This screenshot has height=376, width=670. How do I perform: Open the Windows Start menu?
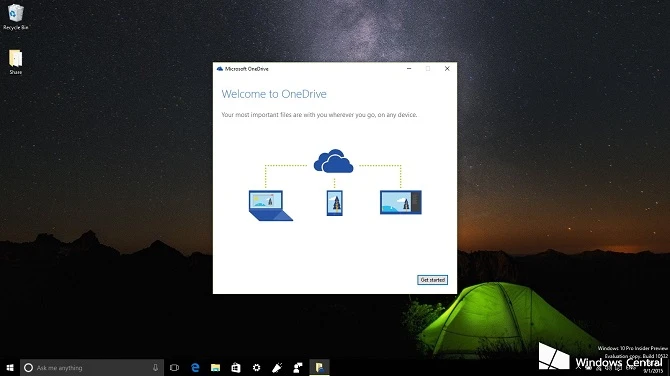tap(10, 367)
